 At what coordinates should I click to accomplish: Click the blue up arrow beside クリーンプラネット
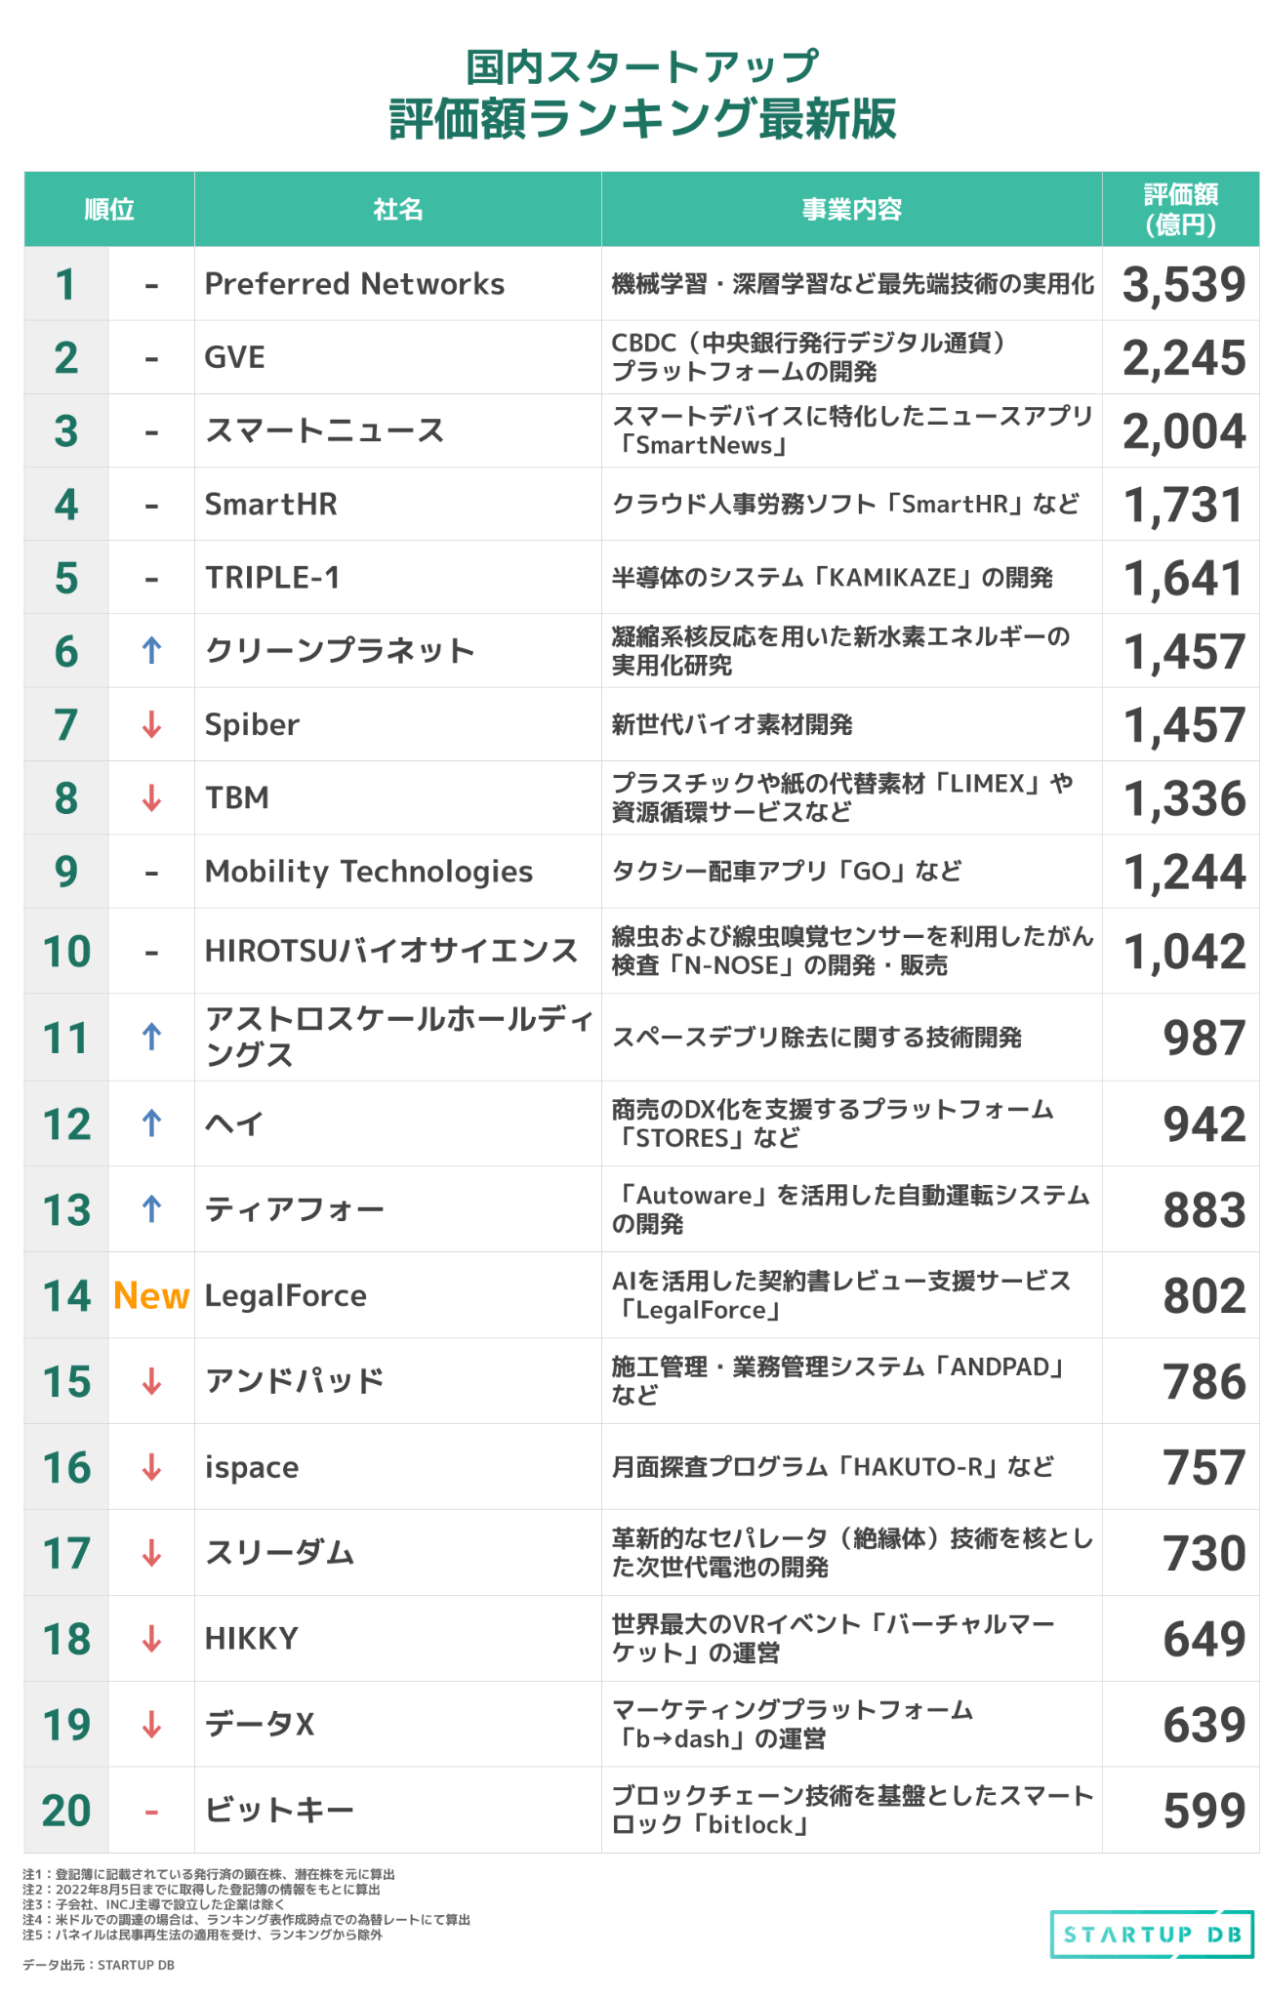[151, 651]
